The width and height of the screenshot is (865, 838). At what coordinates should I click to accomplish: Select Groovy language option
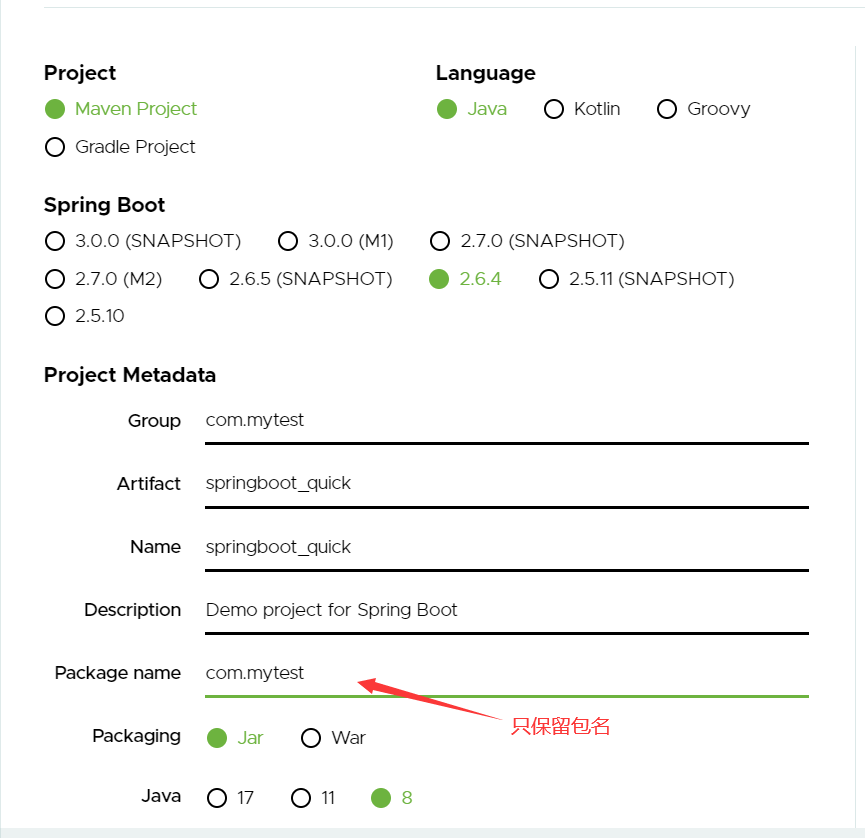click(667, 109)
